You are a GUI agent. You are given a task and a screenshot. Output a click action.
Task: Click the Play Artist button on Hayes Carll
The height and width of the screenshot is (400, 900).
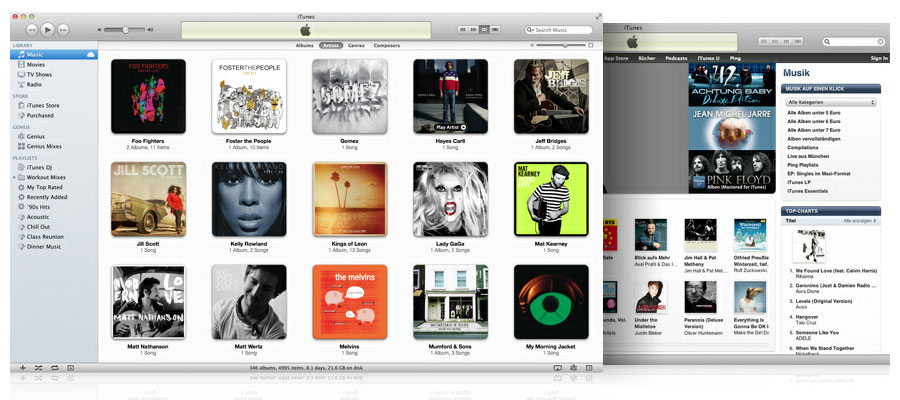click(x=451, y=127)
